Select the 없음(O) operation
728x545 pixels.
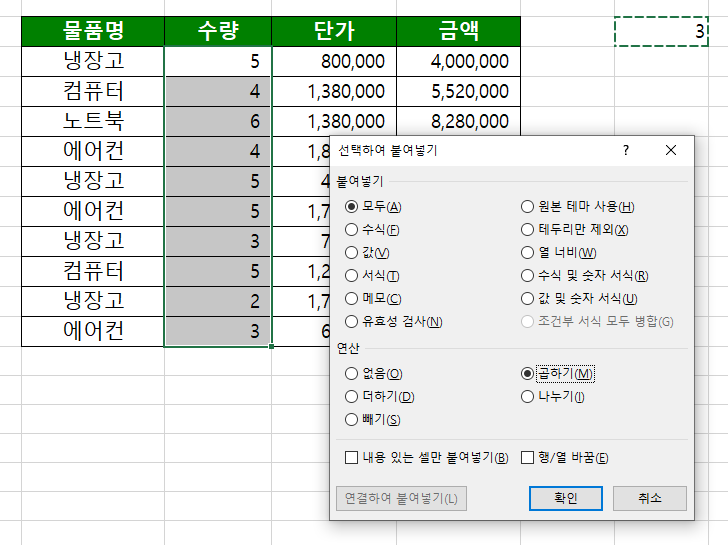(351, 373)
